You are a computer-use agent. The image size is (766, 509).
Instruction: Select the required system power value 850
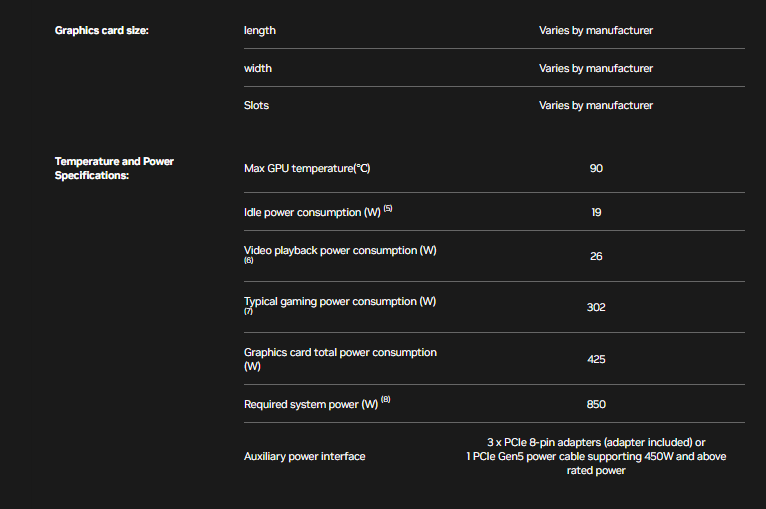pos(596,404)
